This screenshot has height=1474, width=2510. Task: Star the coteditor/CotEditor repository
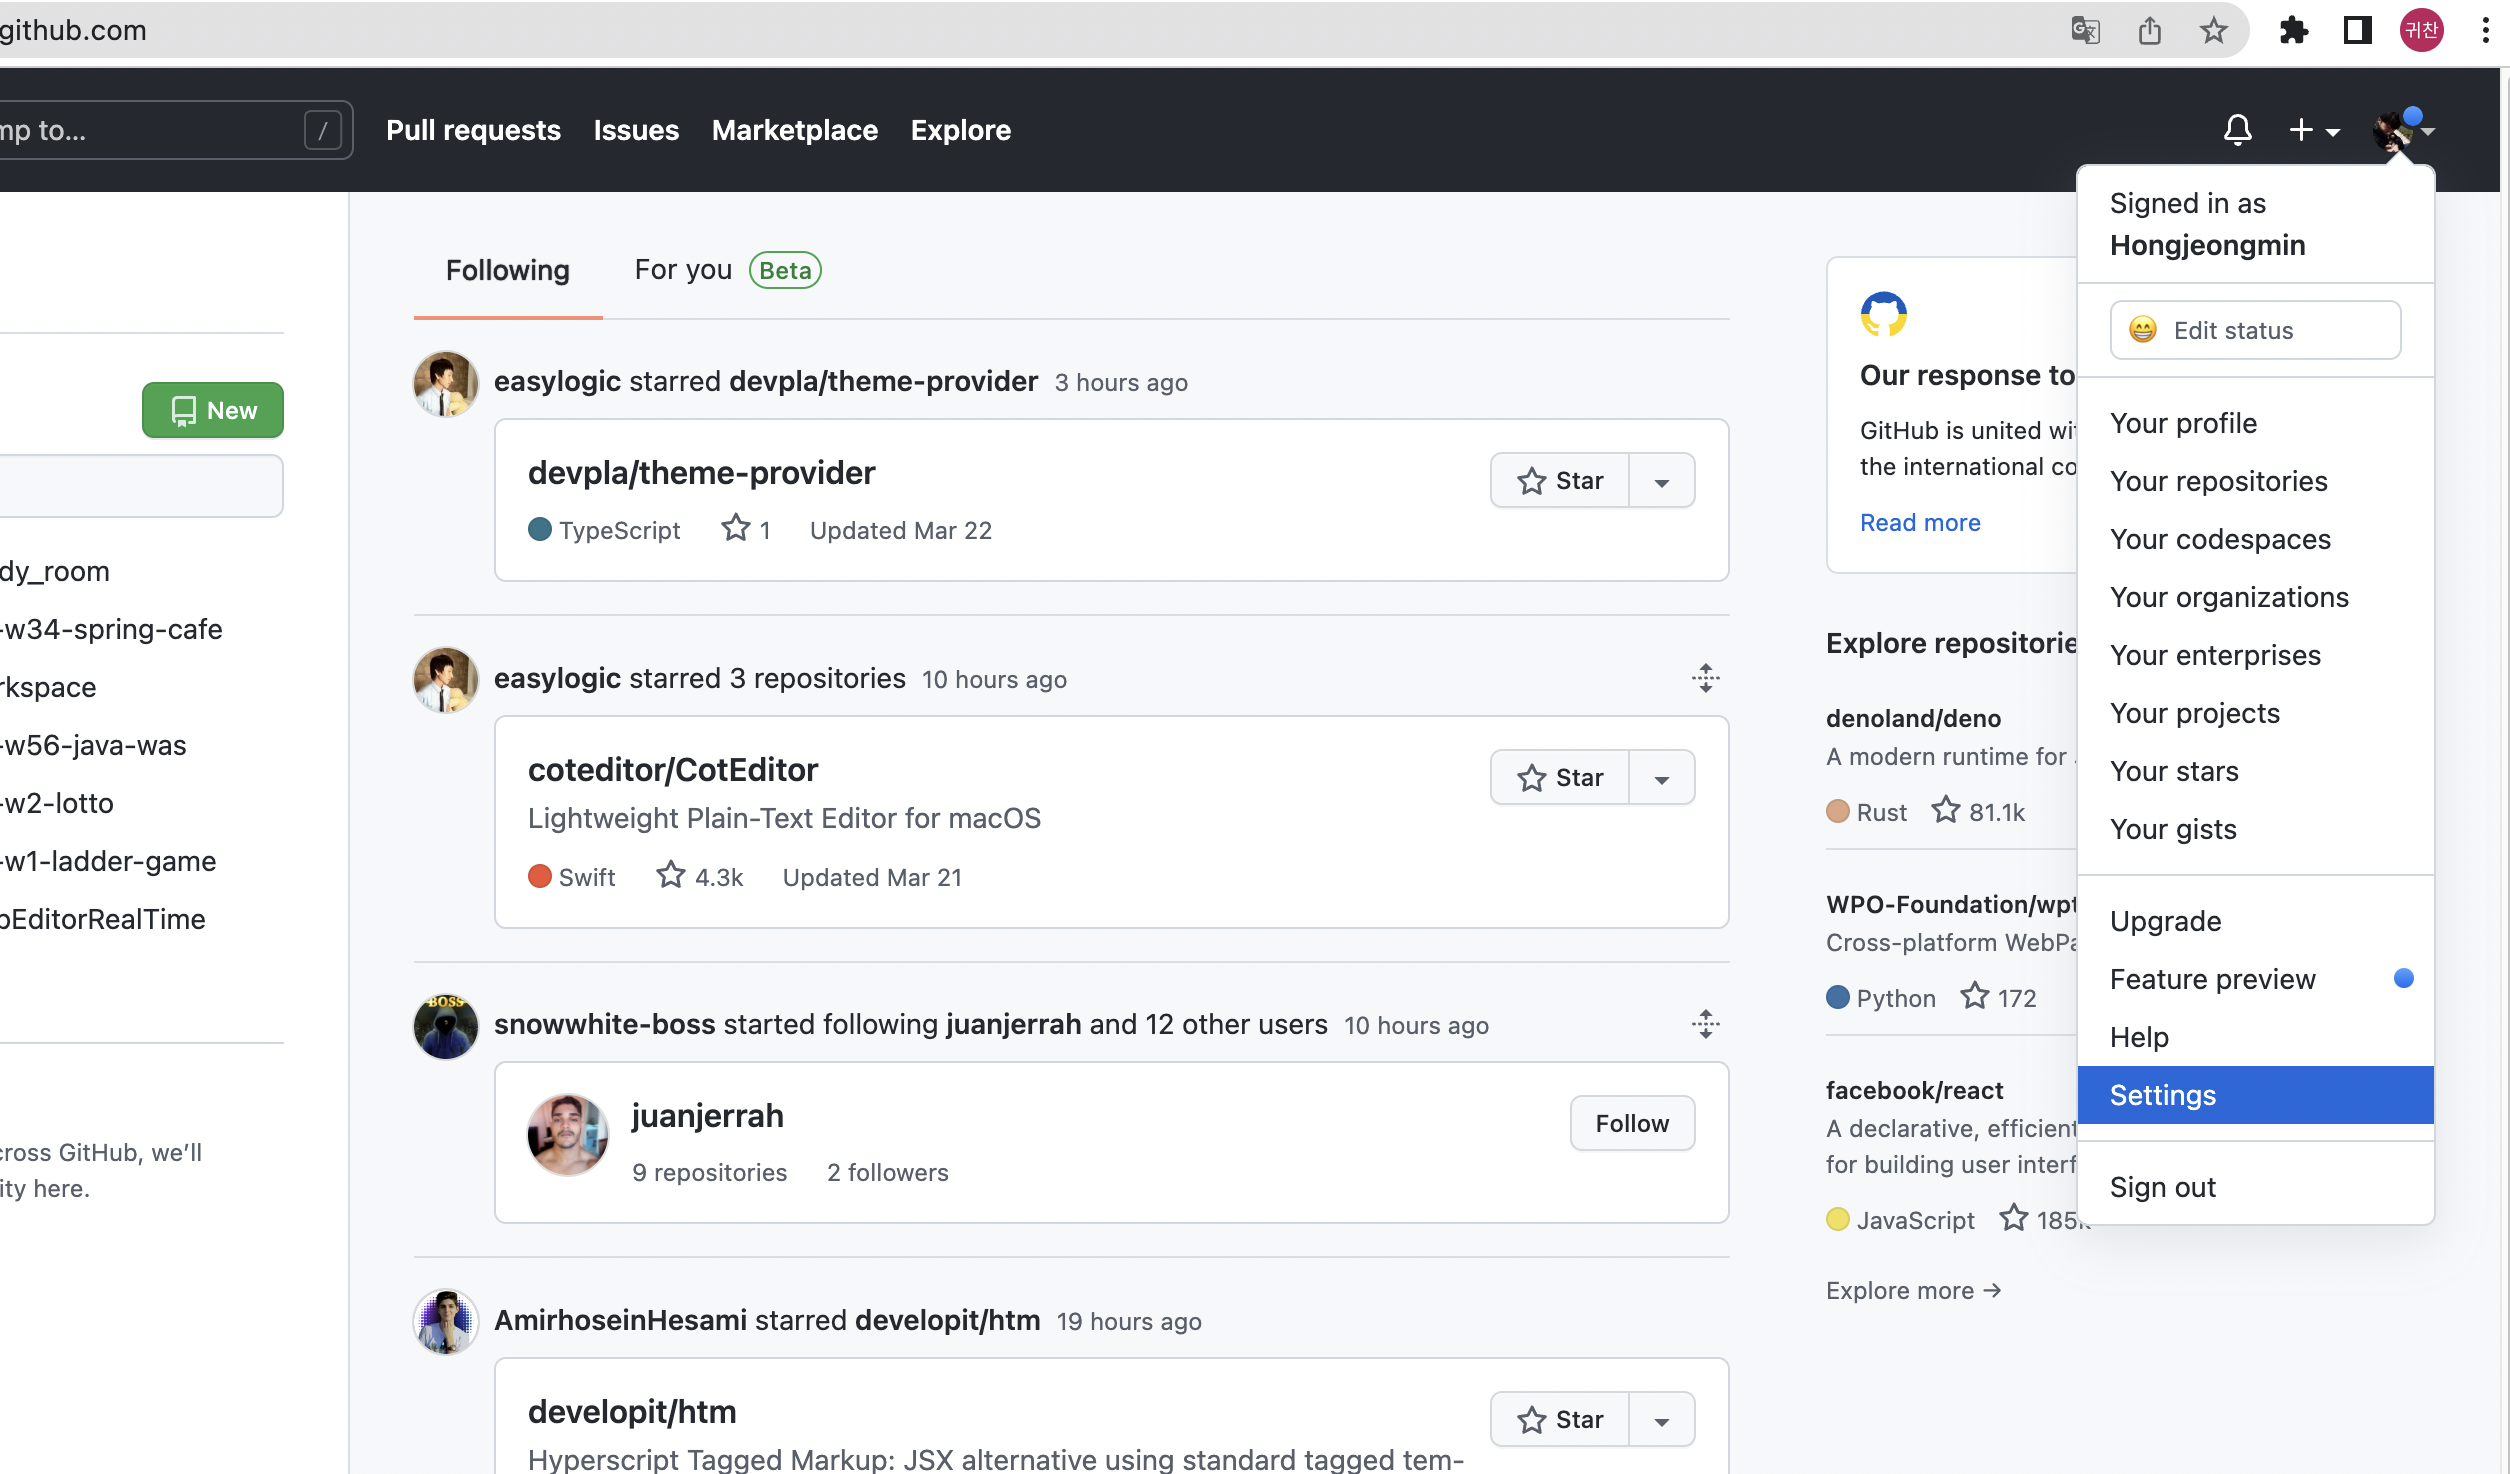pyautogui.click(x=1560, y=778)
